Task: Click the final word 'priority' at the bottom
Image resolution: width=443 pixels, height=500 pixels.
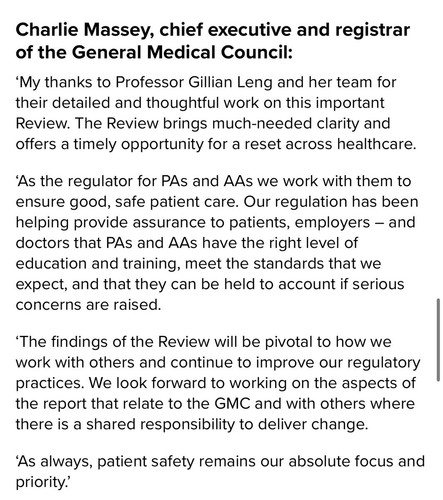Action: coord(40,483)
